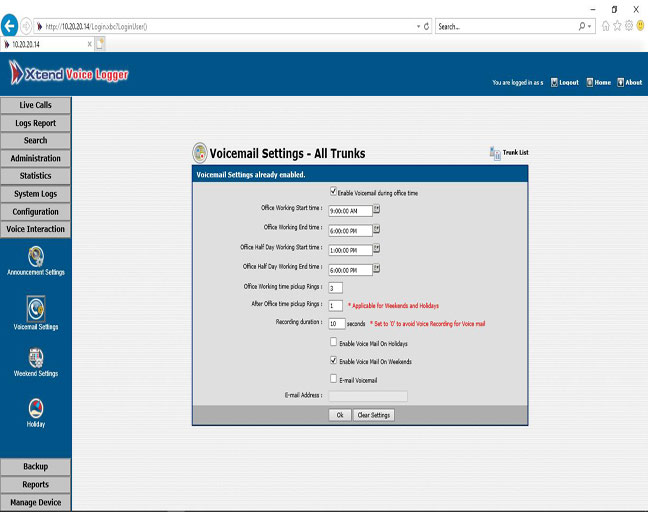Uncheck Enable Voice Mail On Weekends
648x512 pixels.
pyautogui.click(x=334, y=360)
